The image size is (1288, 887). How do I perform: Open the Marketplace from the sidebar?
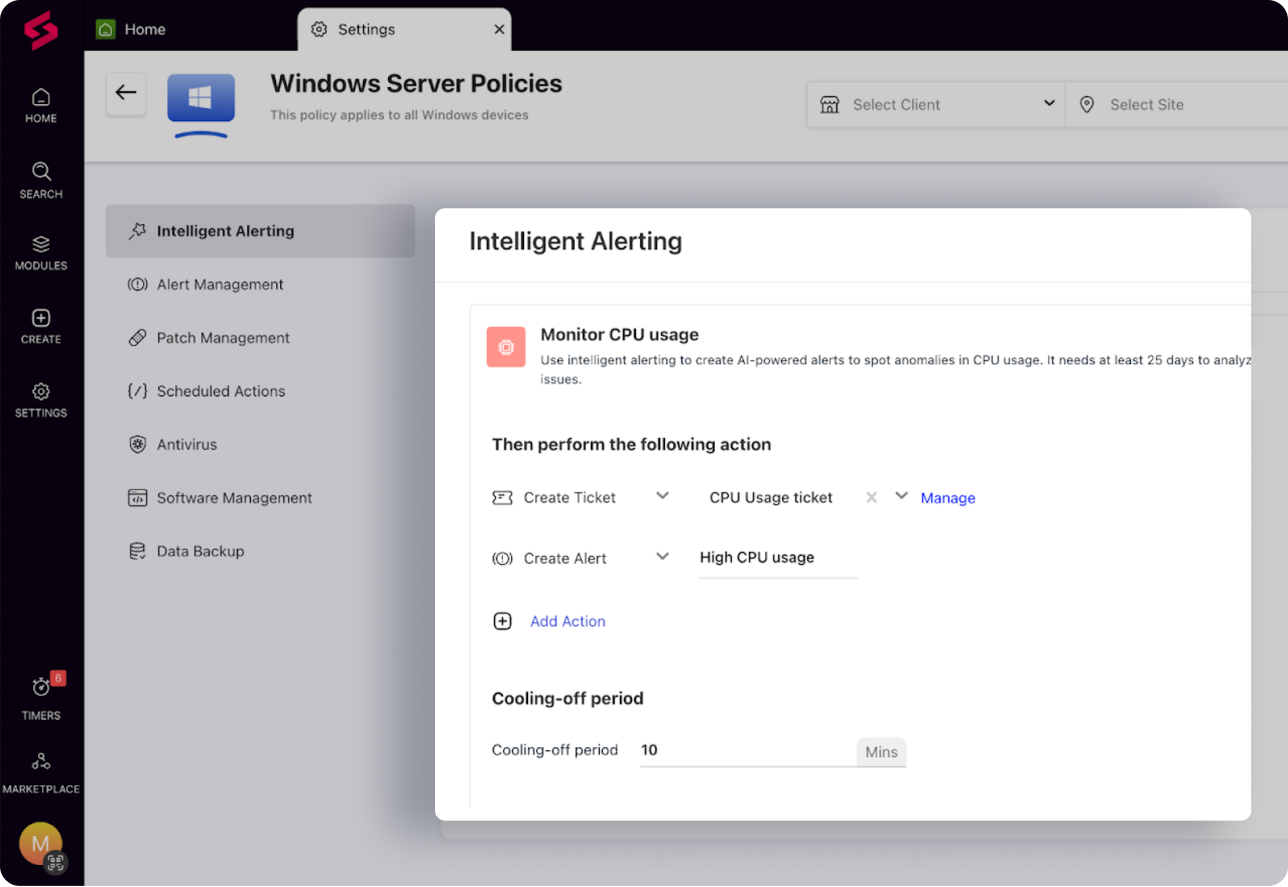40,770
